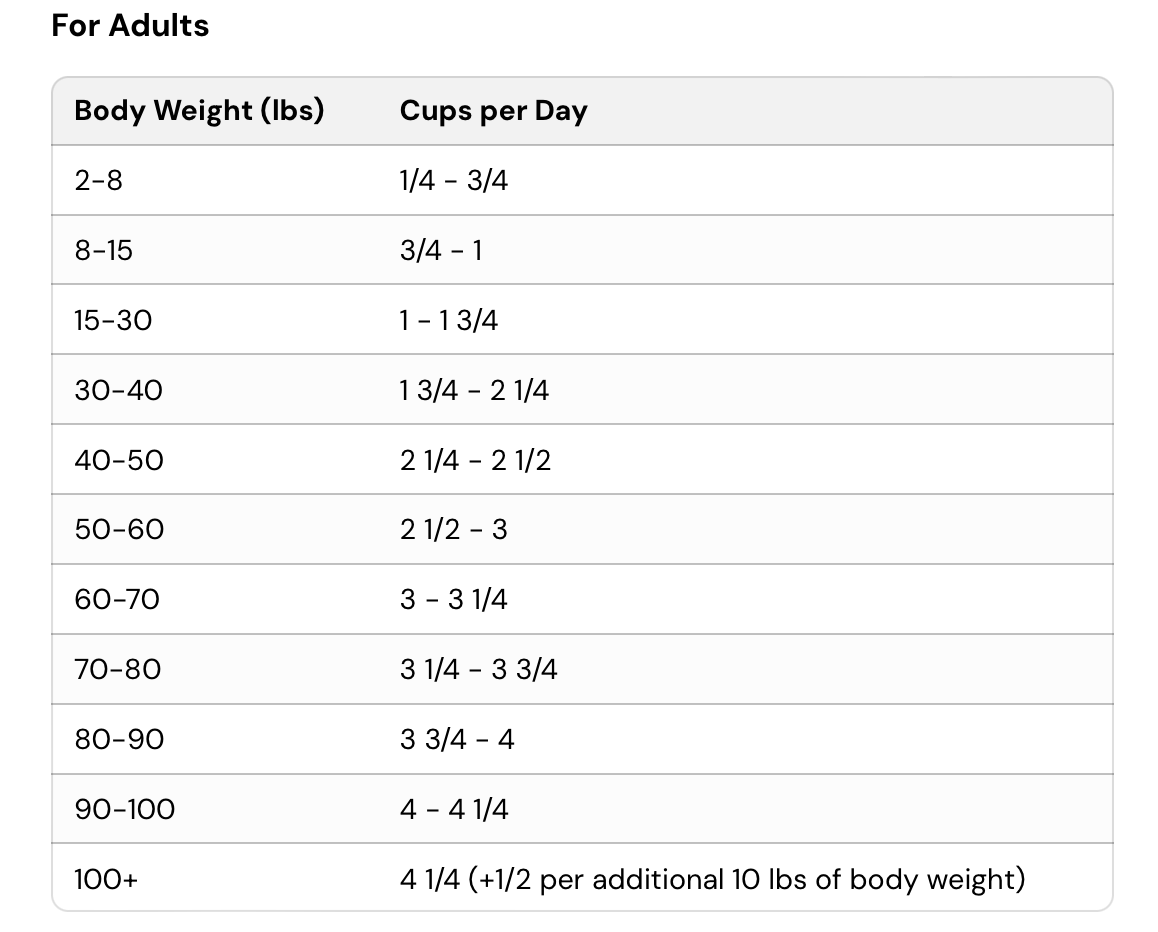Click the "3/4 - 1" cups cell
This screenshot has width=1158, height=932.
[x=441, y=250]
